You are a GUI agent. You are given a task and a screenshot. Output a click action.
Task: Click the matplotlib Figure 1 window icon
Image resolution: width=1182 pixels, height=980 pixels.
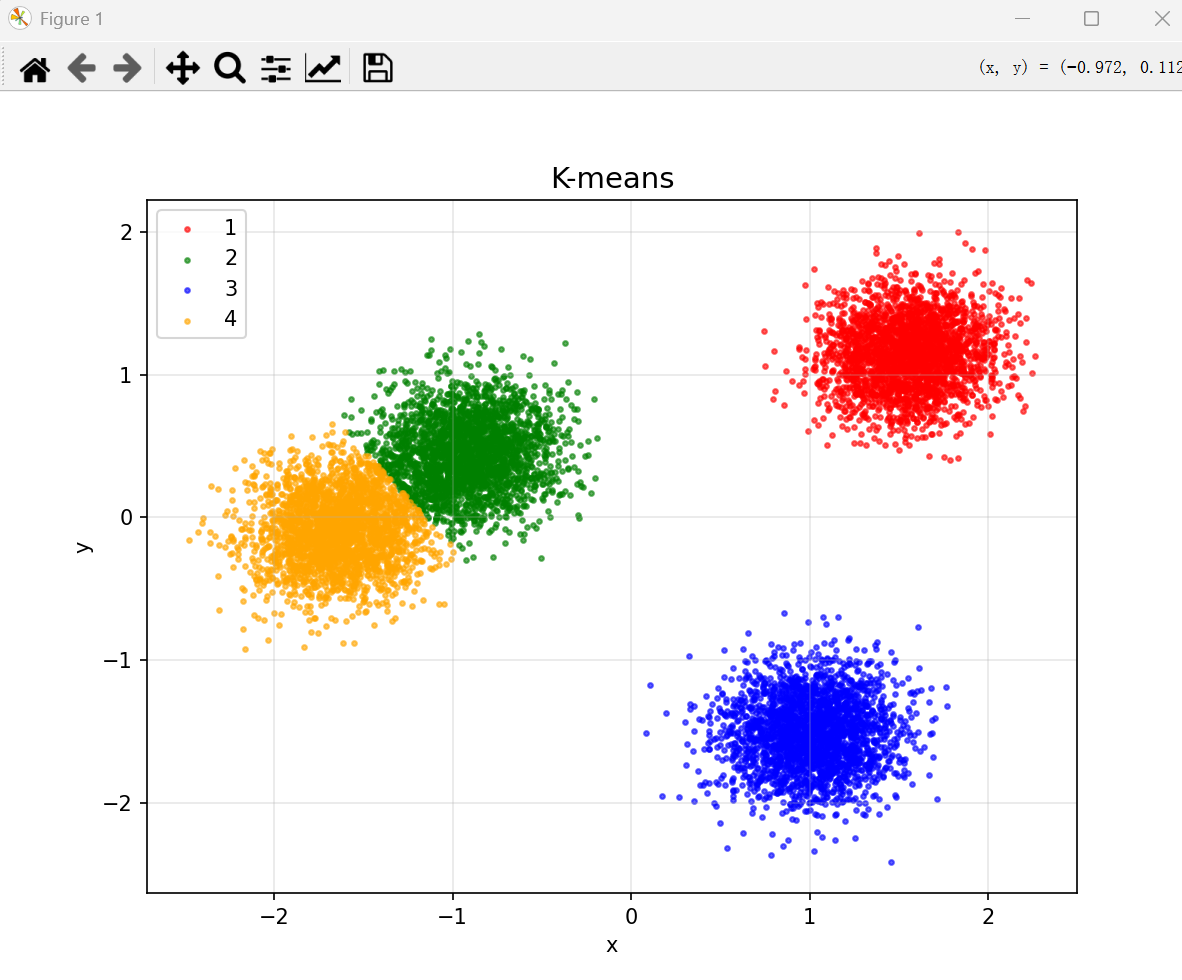pyautogui.click(x=20, y=18)
